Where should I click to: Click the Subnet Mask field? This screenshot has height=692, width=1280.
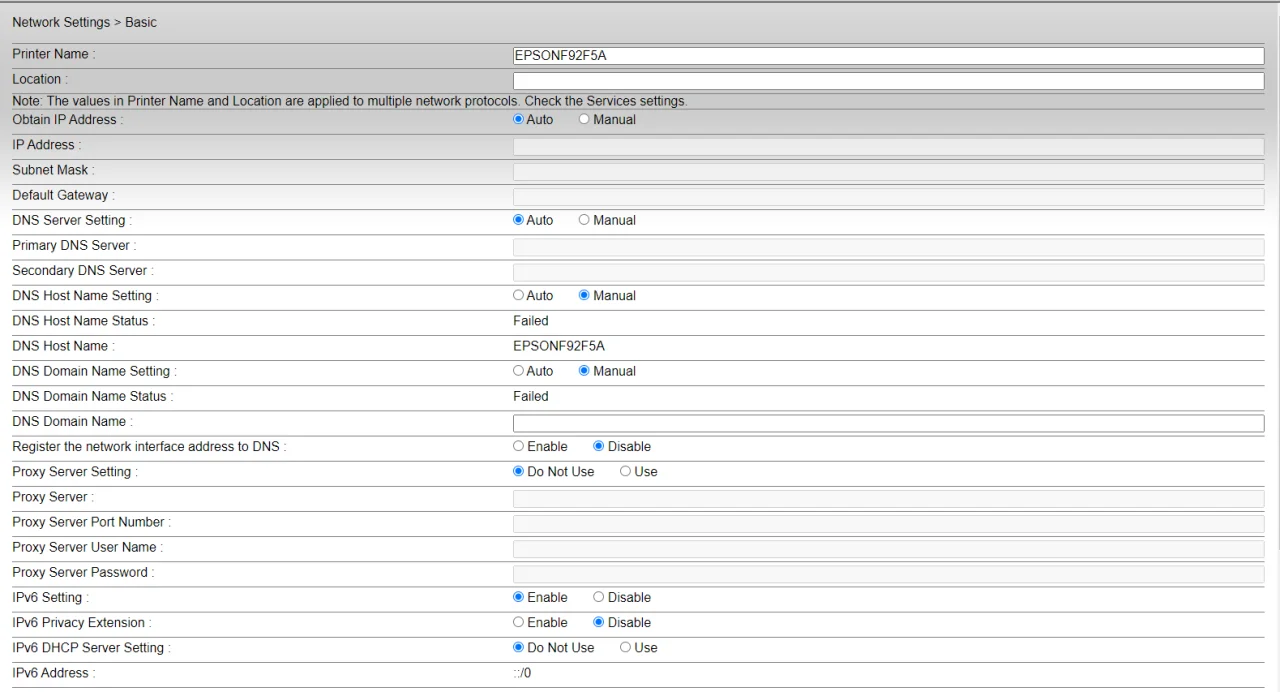[x=888, y=172]
